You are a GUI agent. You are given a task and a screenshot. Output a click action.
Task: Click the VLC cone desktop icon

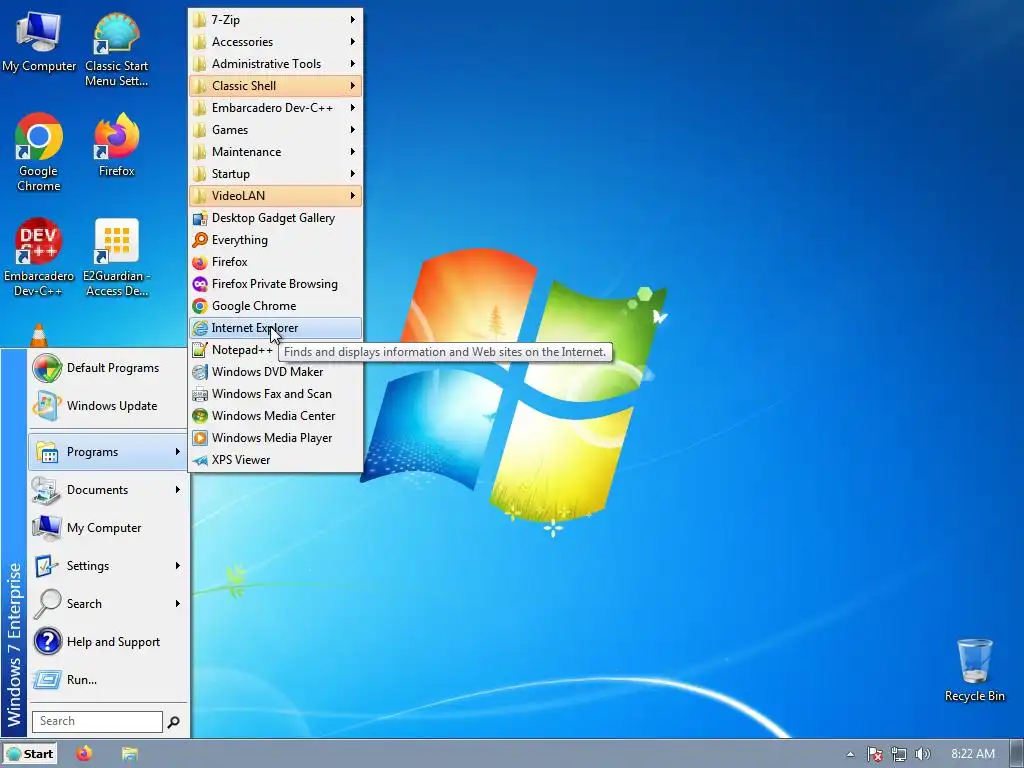(39, 335)
